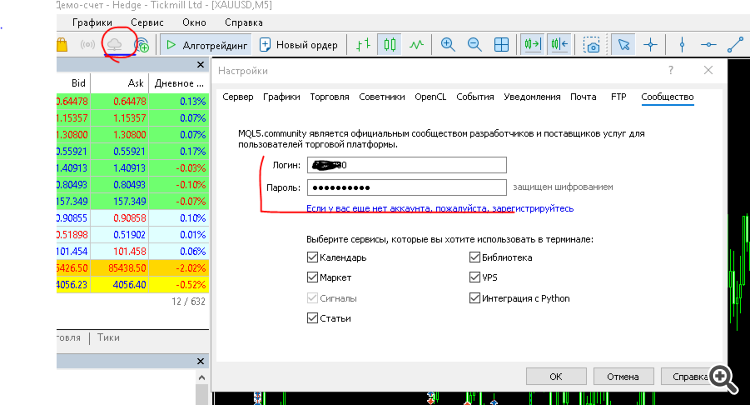Image resolution: width=750 pixels, height=405 pixels.
Task: Tile windows using the grid icon
Action: point(501,45)
